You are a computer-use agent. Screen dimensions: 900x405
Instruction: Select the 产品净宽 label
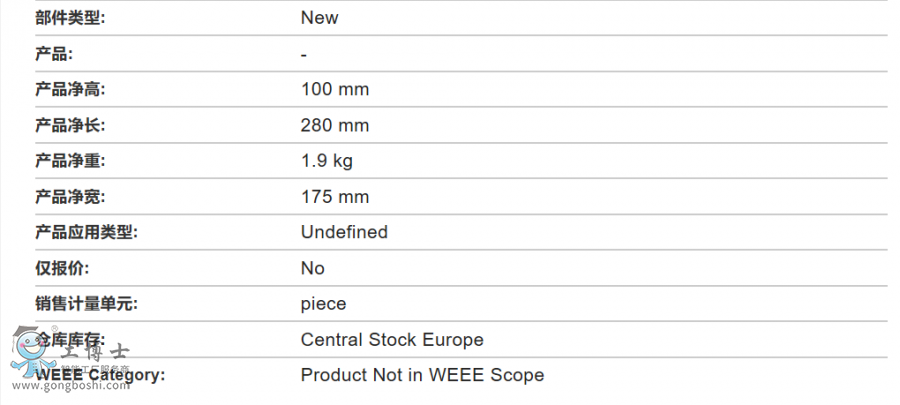(71, 197)
